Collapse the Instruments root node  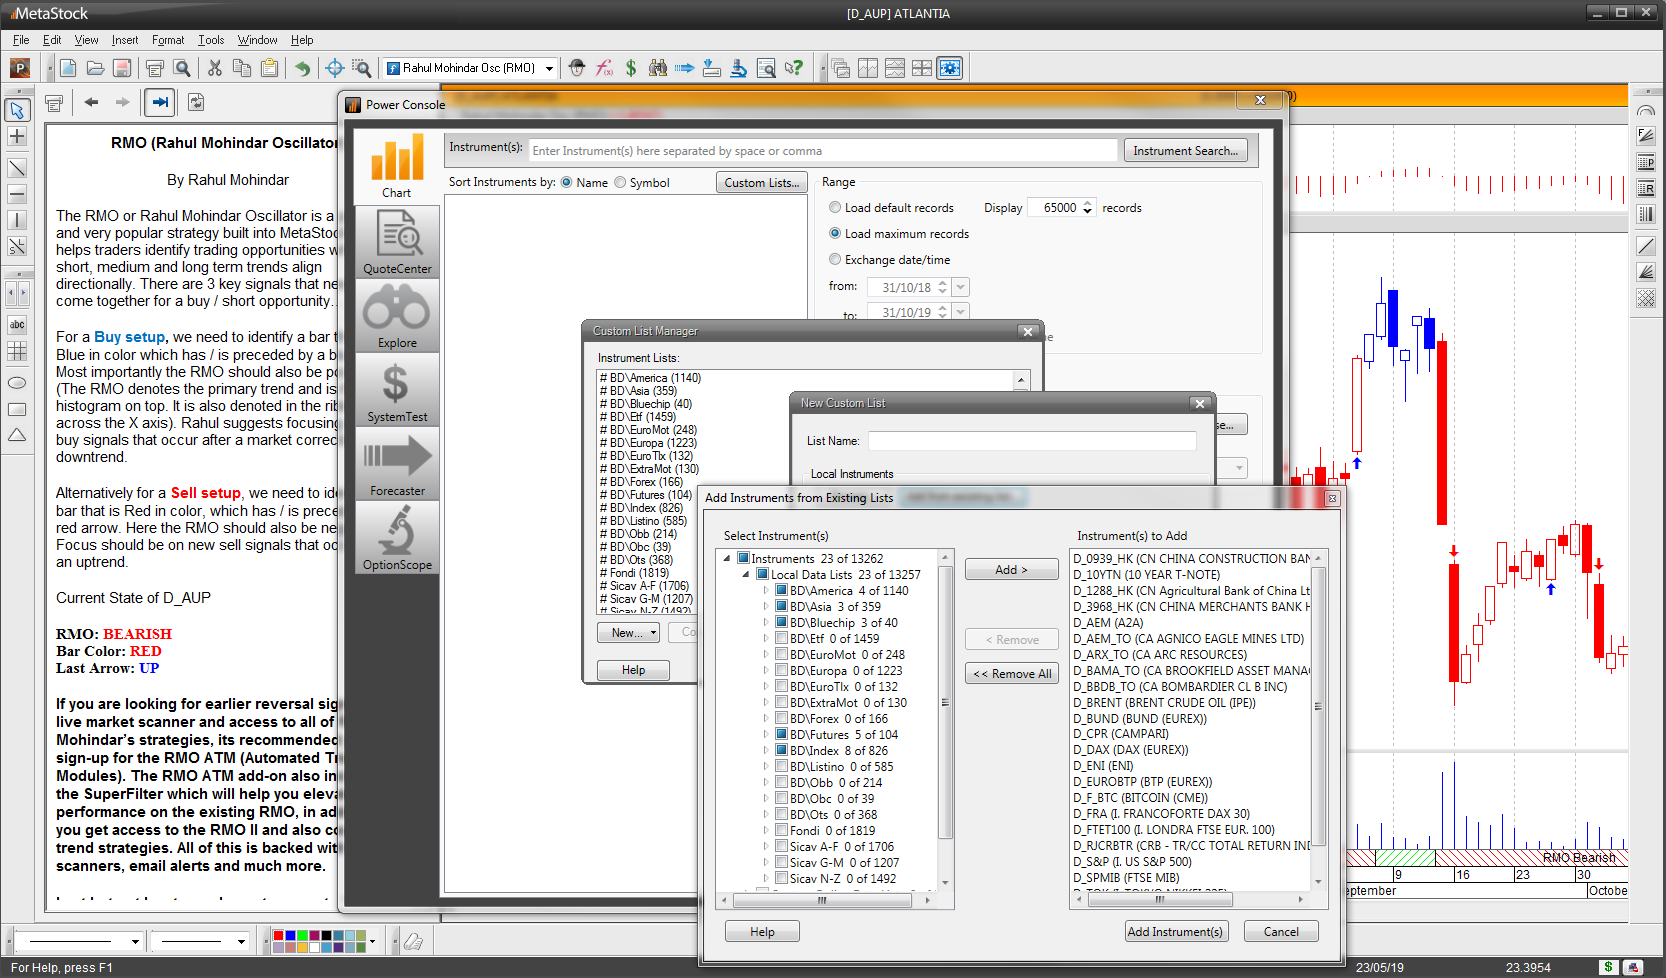[727, 559]
